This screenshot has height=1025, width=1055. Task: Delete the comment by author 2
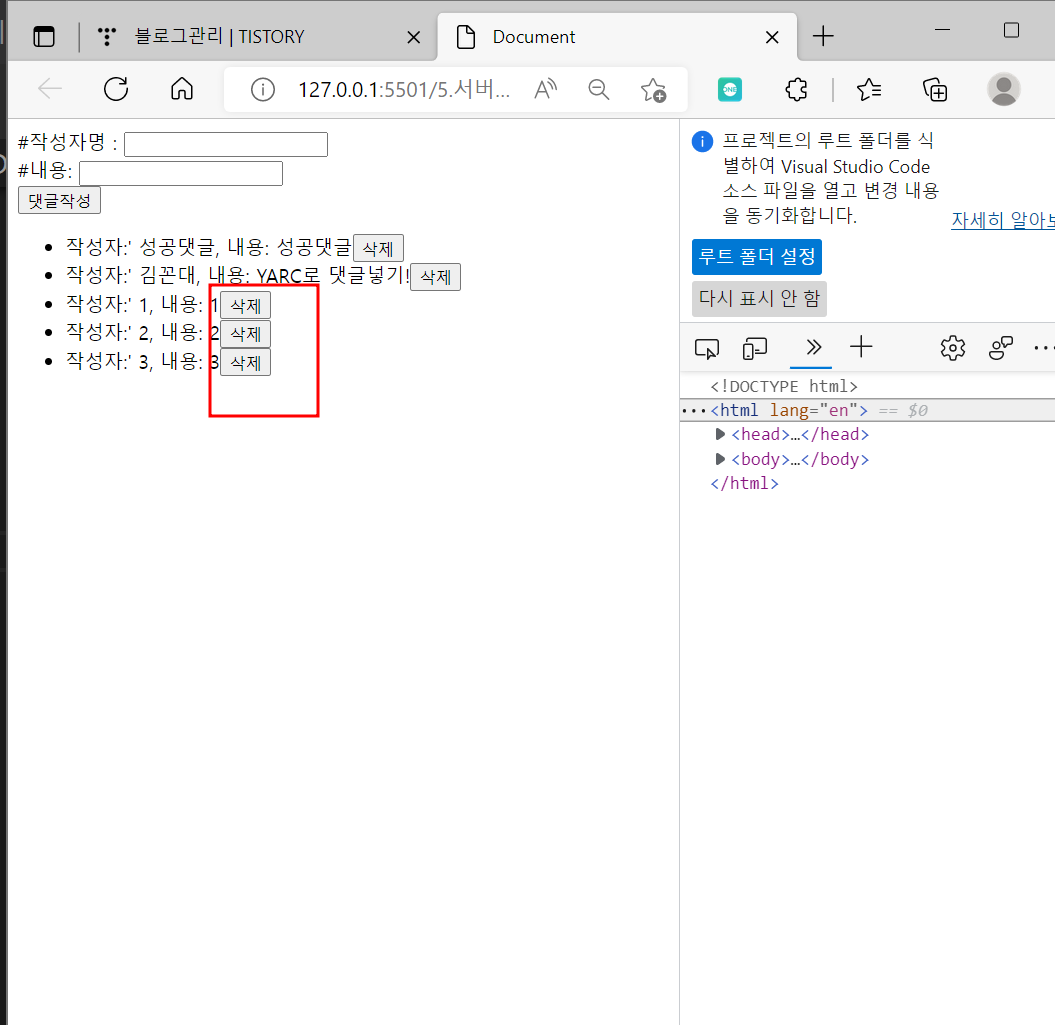pos(246,334)
